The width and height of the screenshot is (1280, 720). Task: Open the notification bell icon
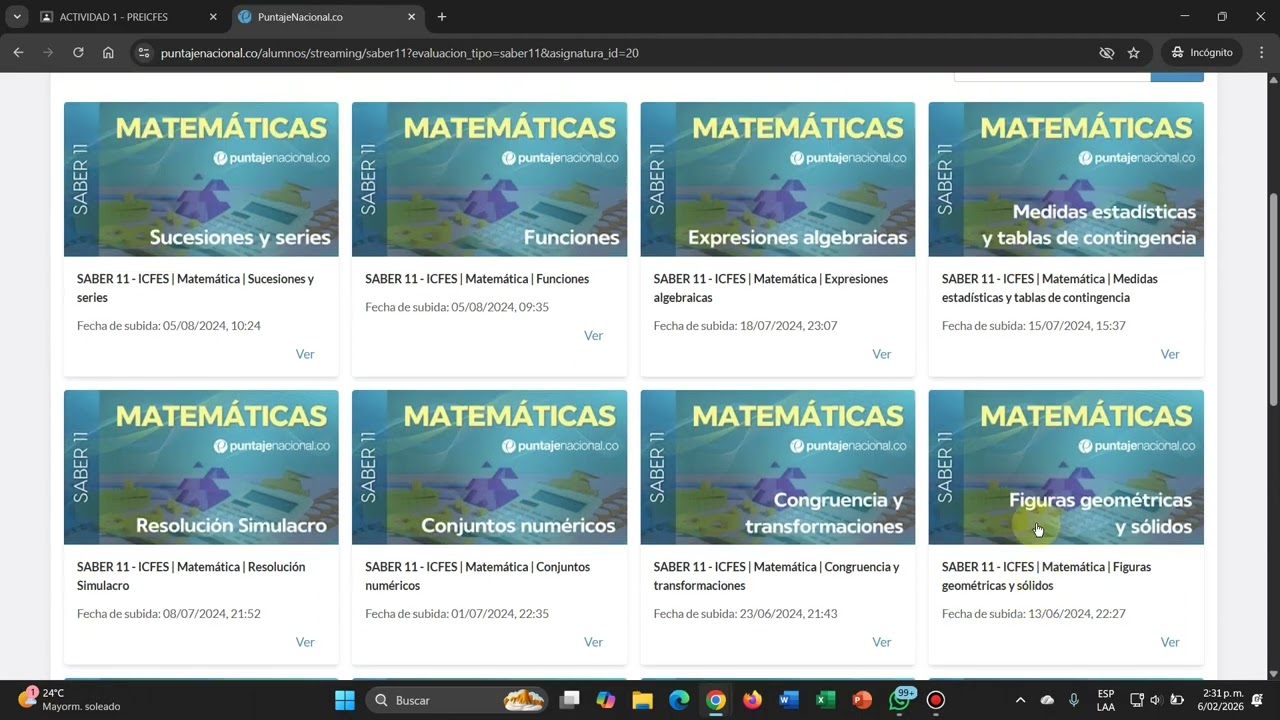coord(1259,700)
